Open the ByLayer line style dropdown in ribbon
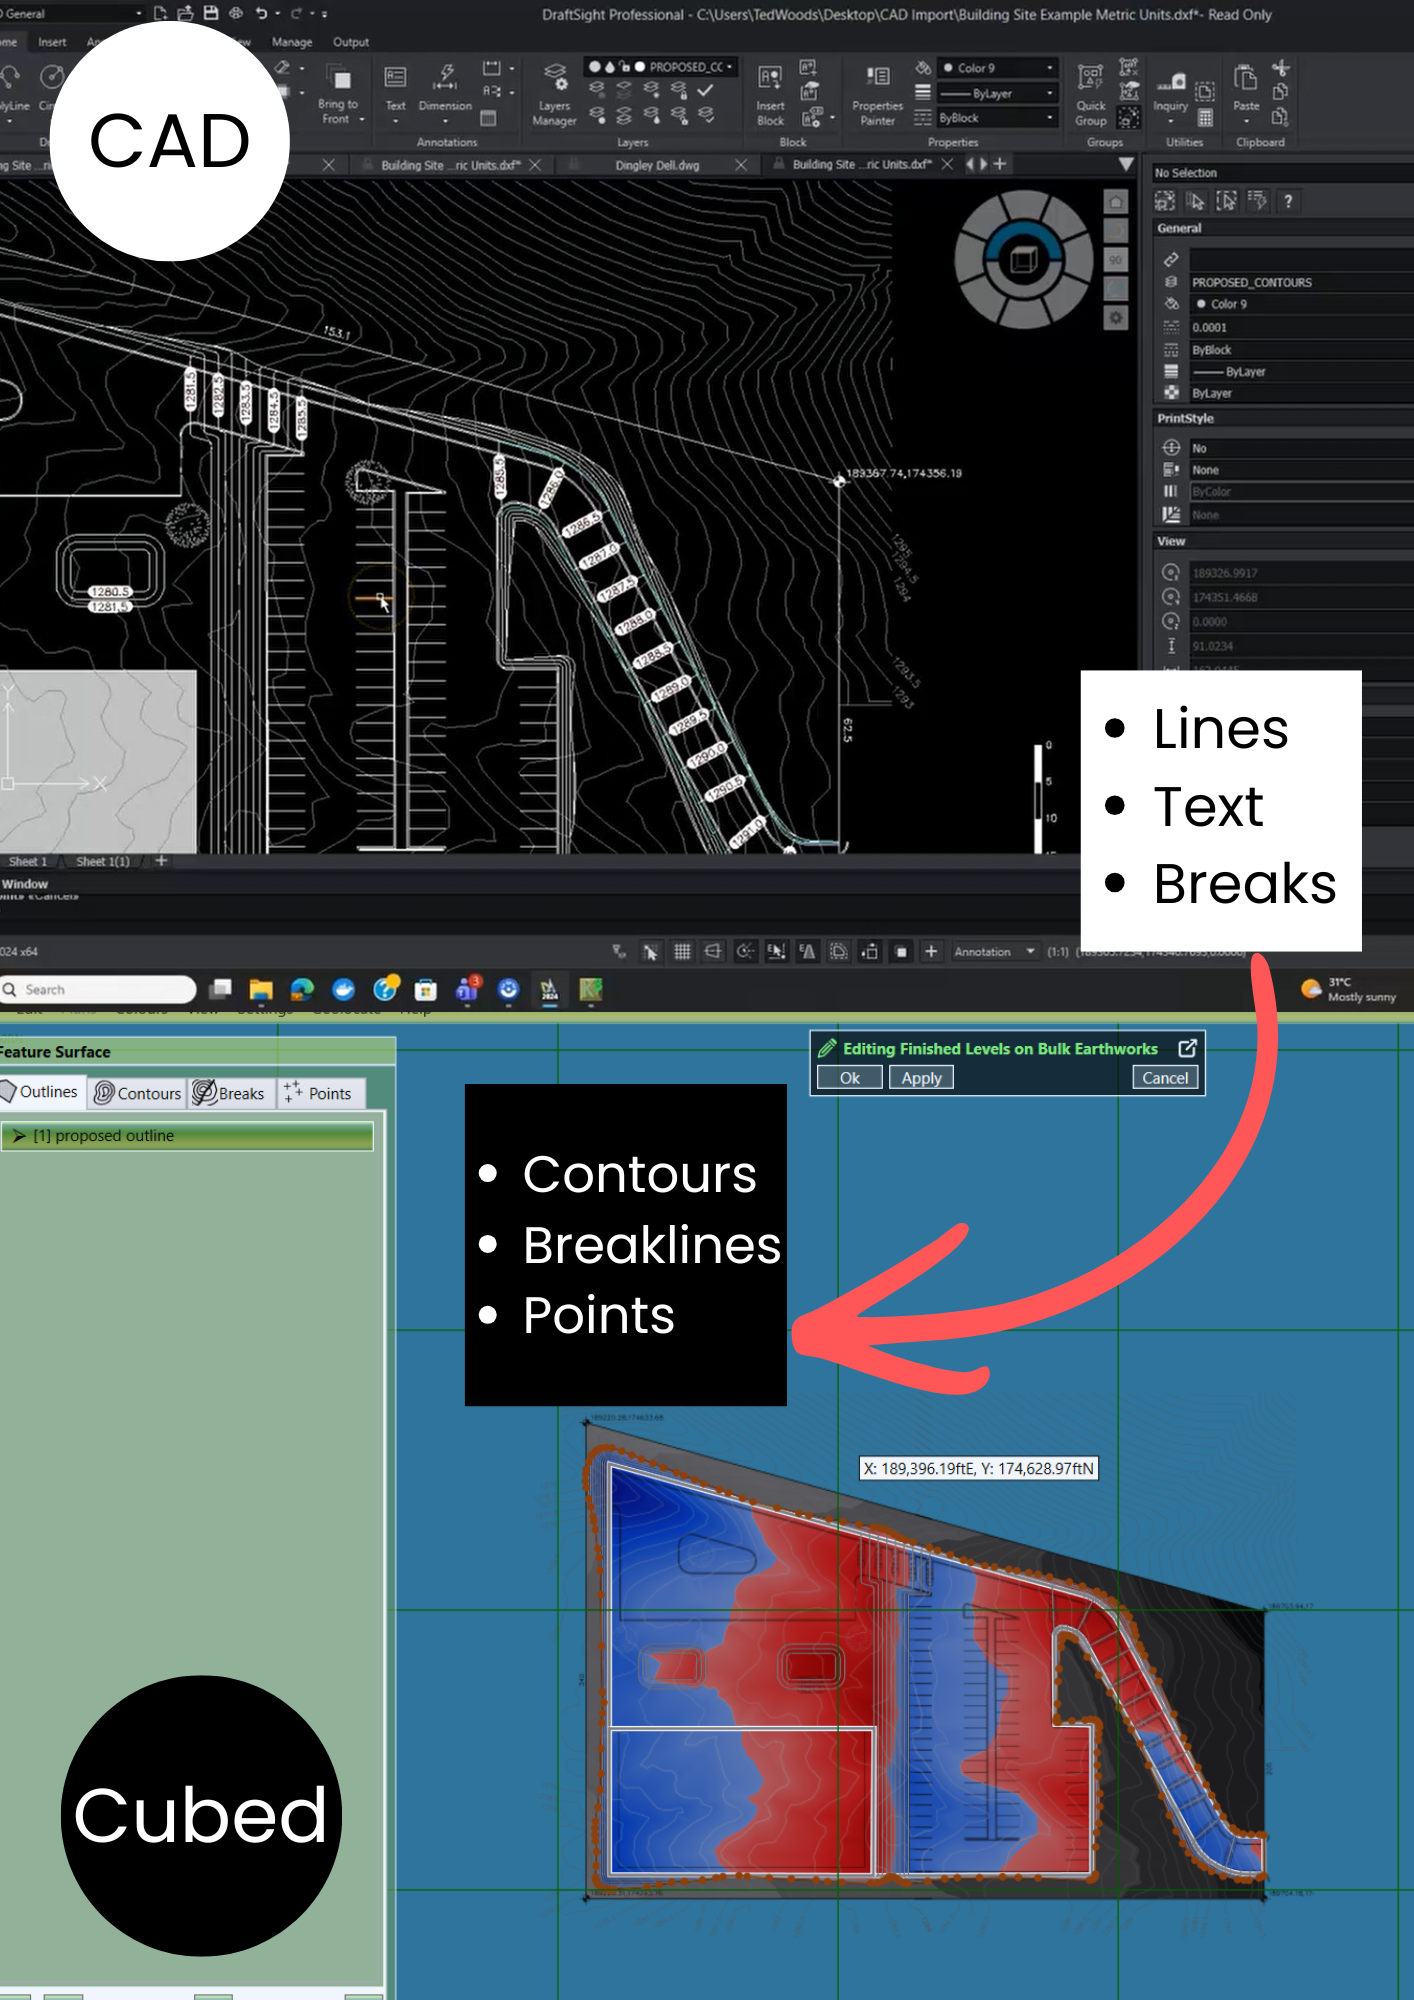The width and height of the screenshot is (1414, 2000). click(x=997, y=93)
